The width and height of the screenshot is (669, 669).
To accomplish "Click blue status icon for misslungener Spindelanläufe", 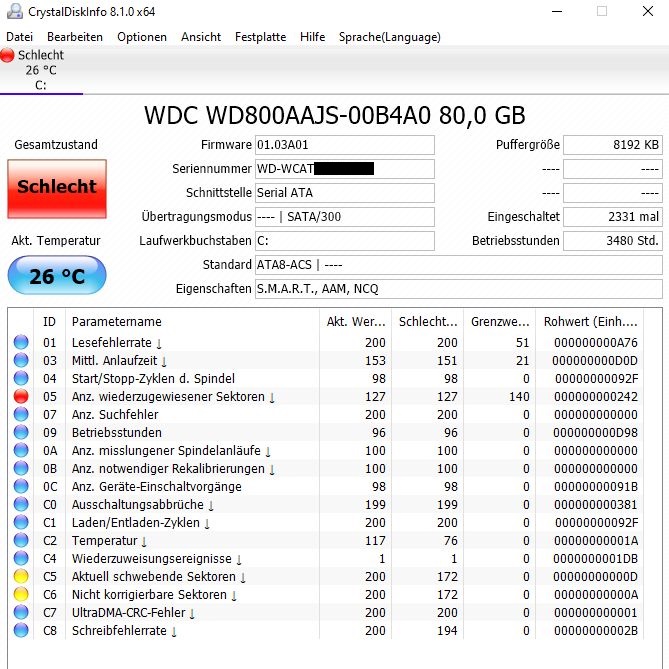I will (x=21, y=450).
